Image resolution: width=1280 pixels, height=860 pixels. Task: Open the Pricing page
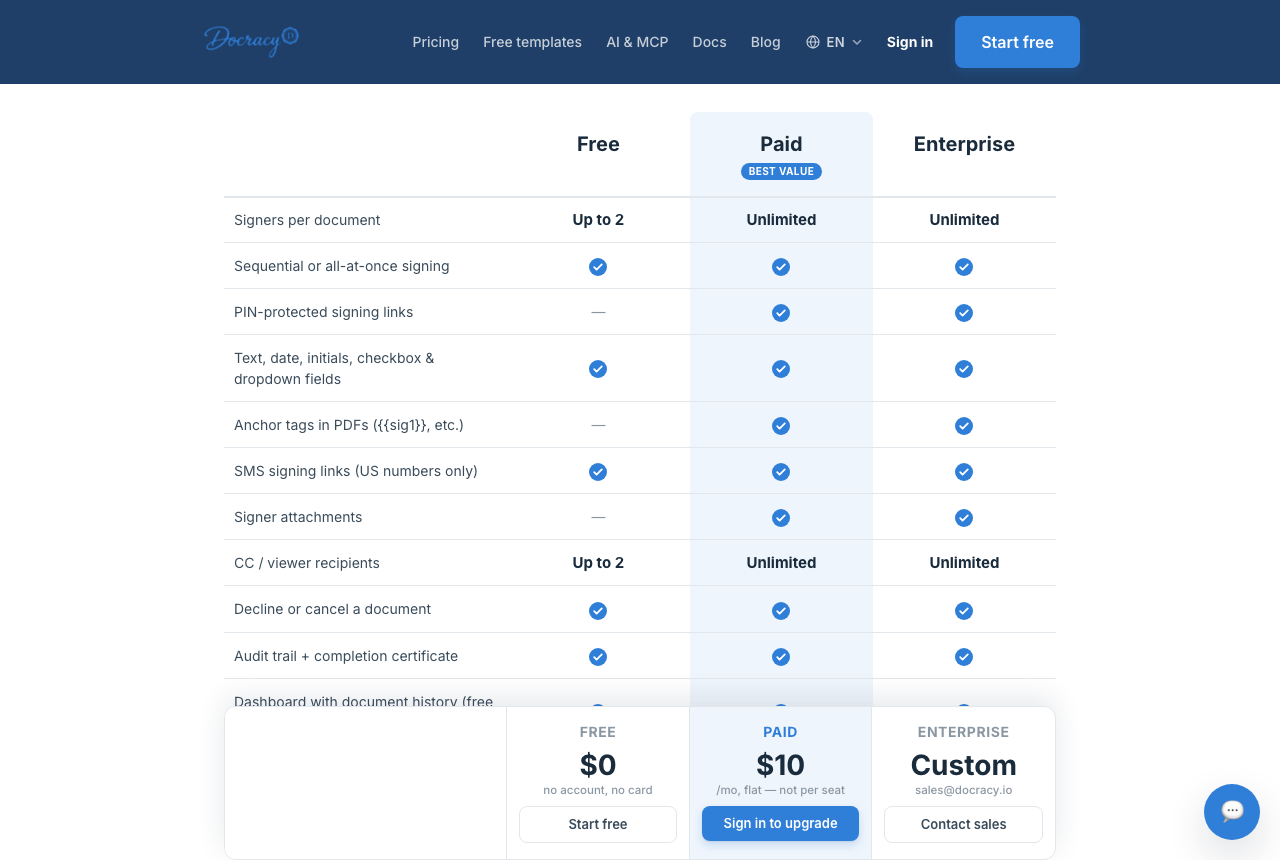[x=436, y=42]
